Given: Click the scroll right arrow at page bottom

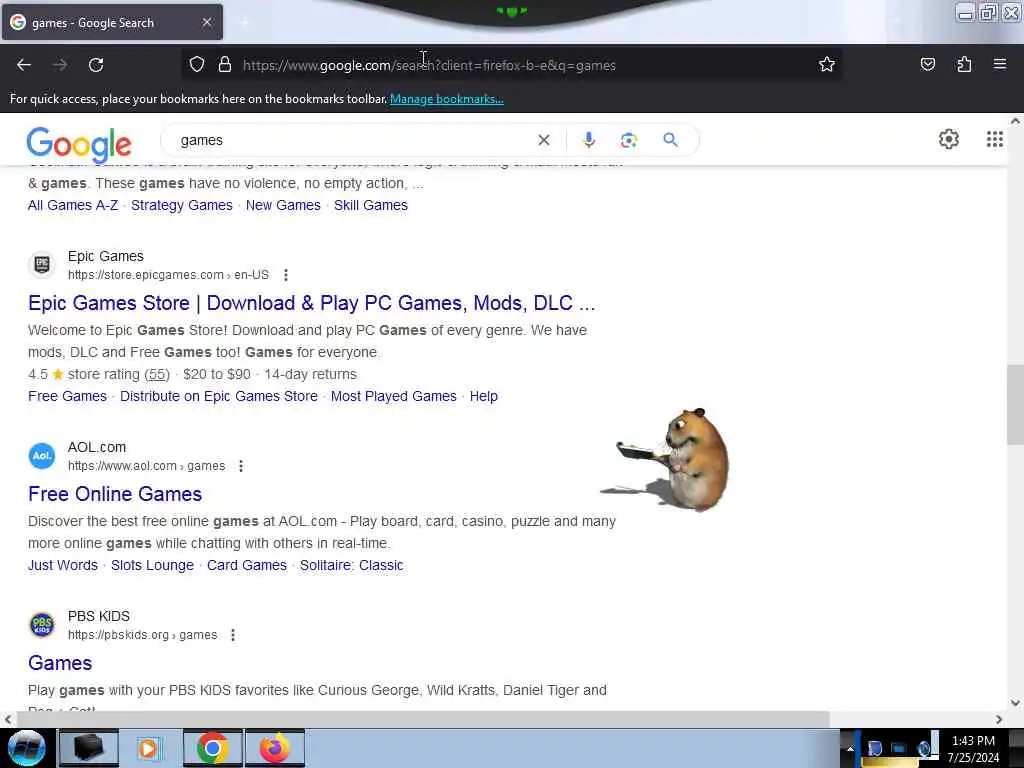Looking at the screenshot, I should (x=999, y=719).
